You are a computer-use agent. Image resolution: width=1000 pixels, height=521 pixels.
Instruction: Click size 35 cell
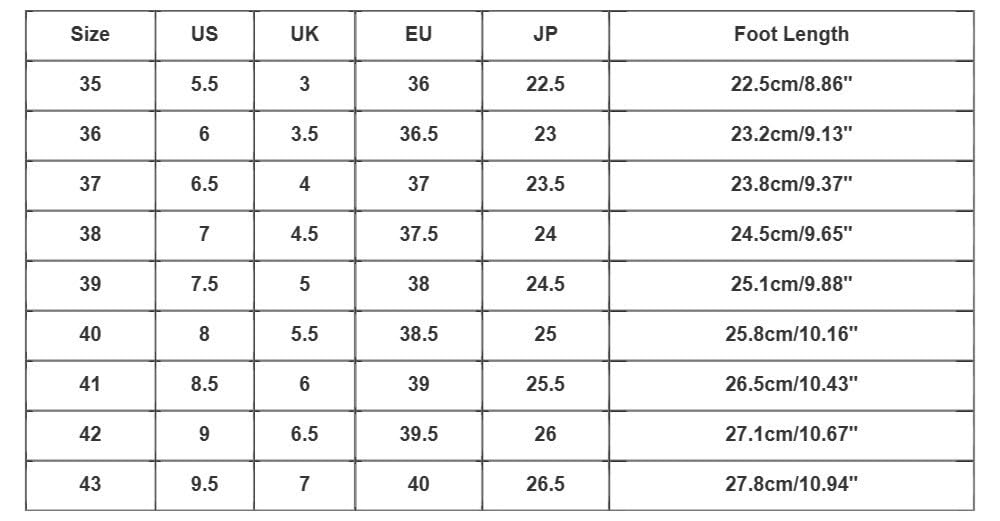point(90,84)
